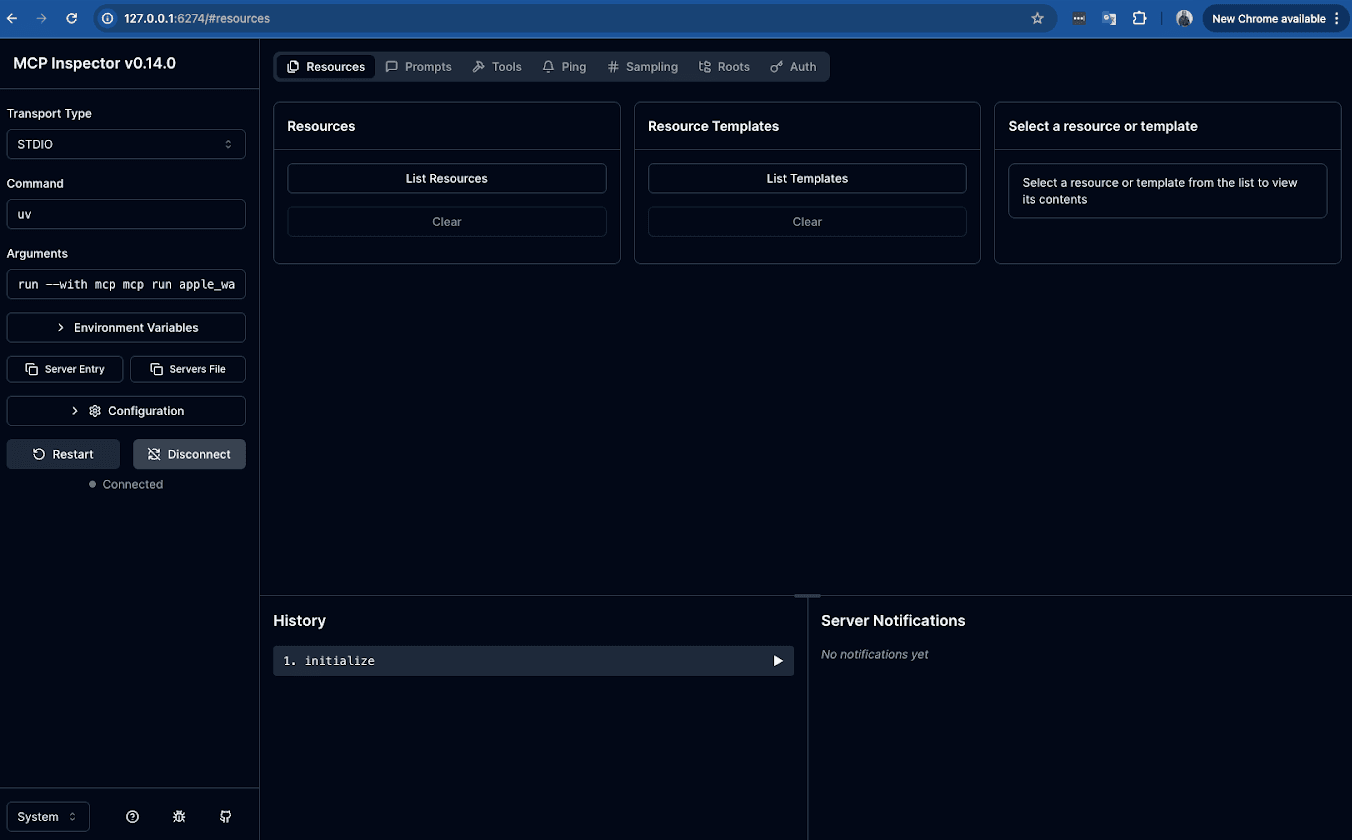Open the help icon in sidebar footer

point(132,817)
